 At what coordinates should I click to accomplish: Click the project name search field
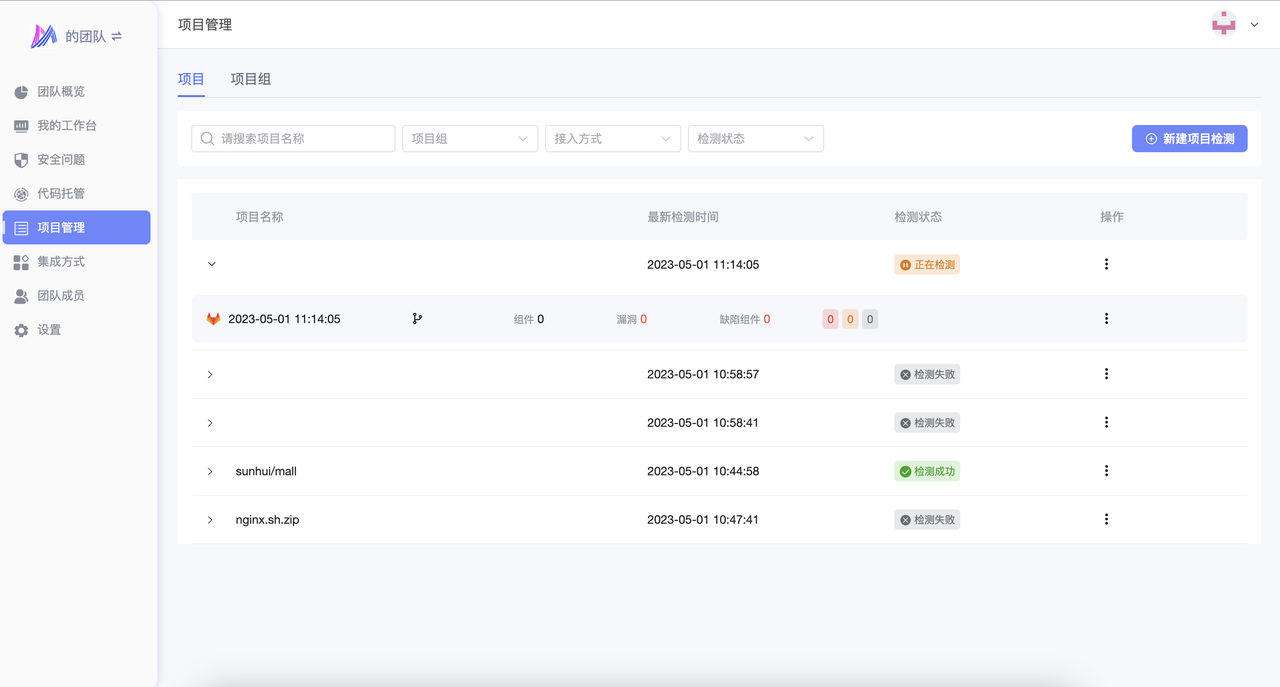pyautogui.click(x=293, y=139)
